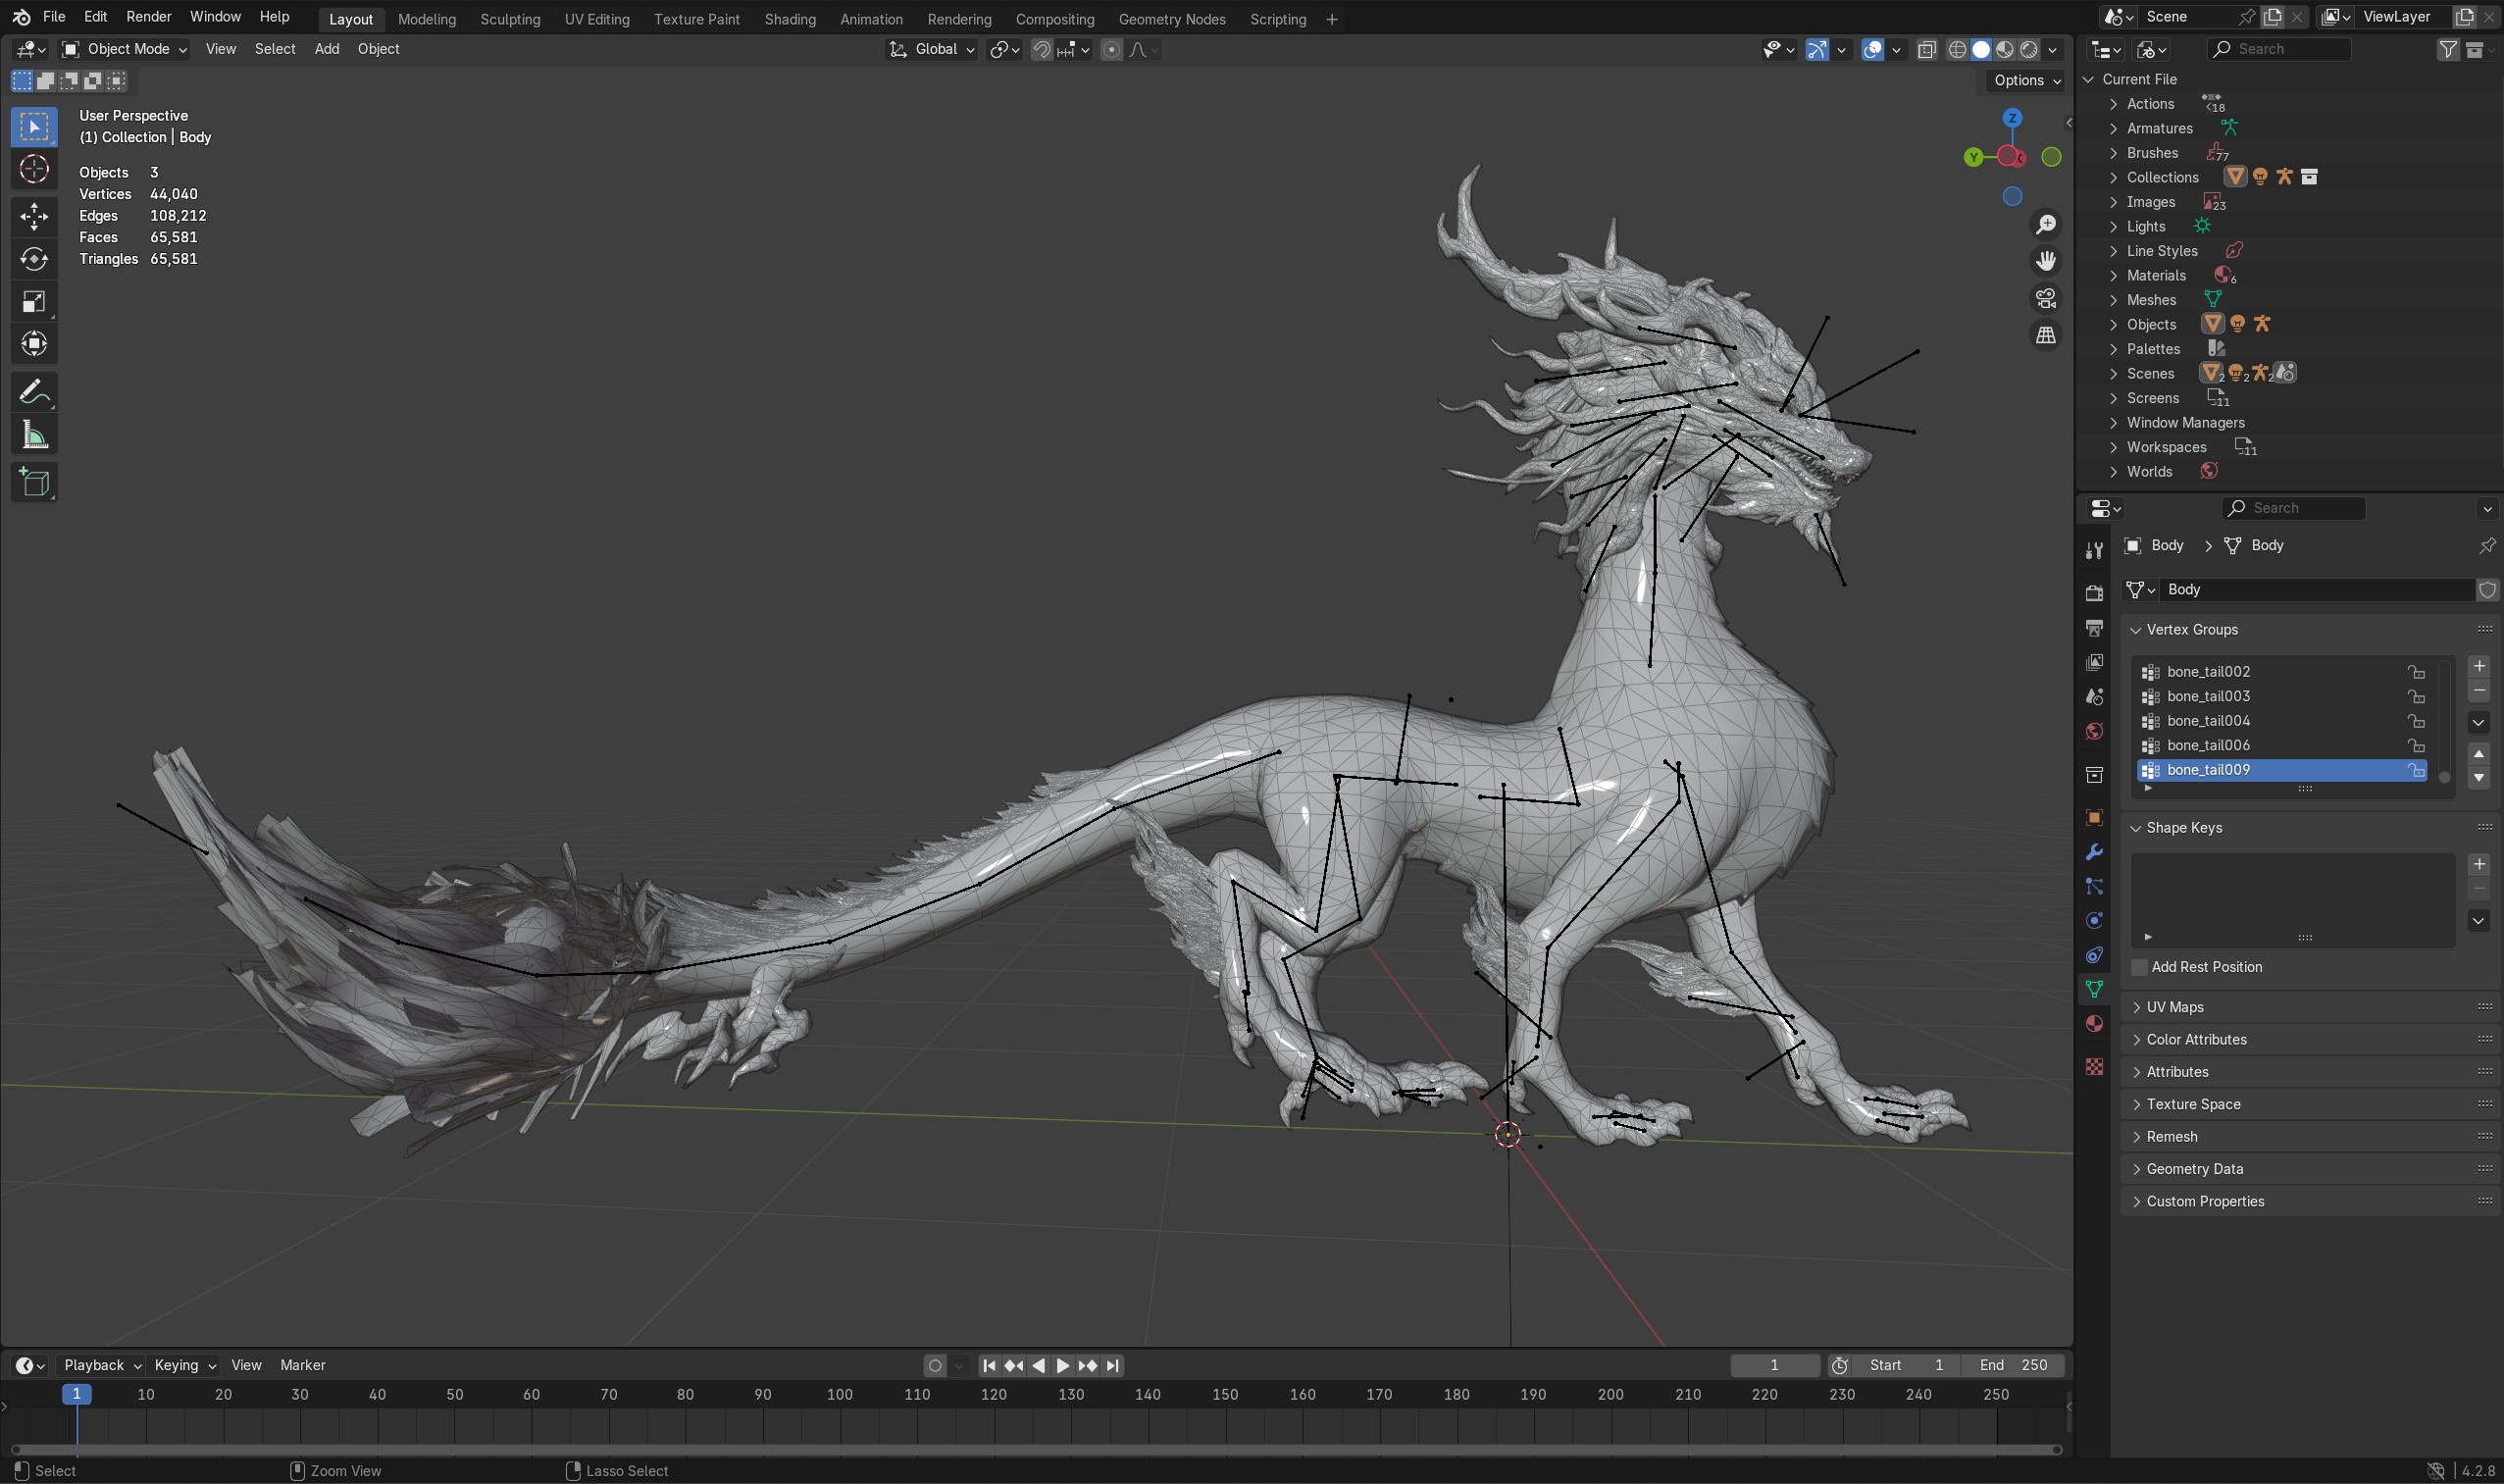Expand the Materials entry in outliner
This screenshot has width=2504, height=1484.
tap(2113, 276)
